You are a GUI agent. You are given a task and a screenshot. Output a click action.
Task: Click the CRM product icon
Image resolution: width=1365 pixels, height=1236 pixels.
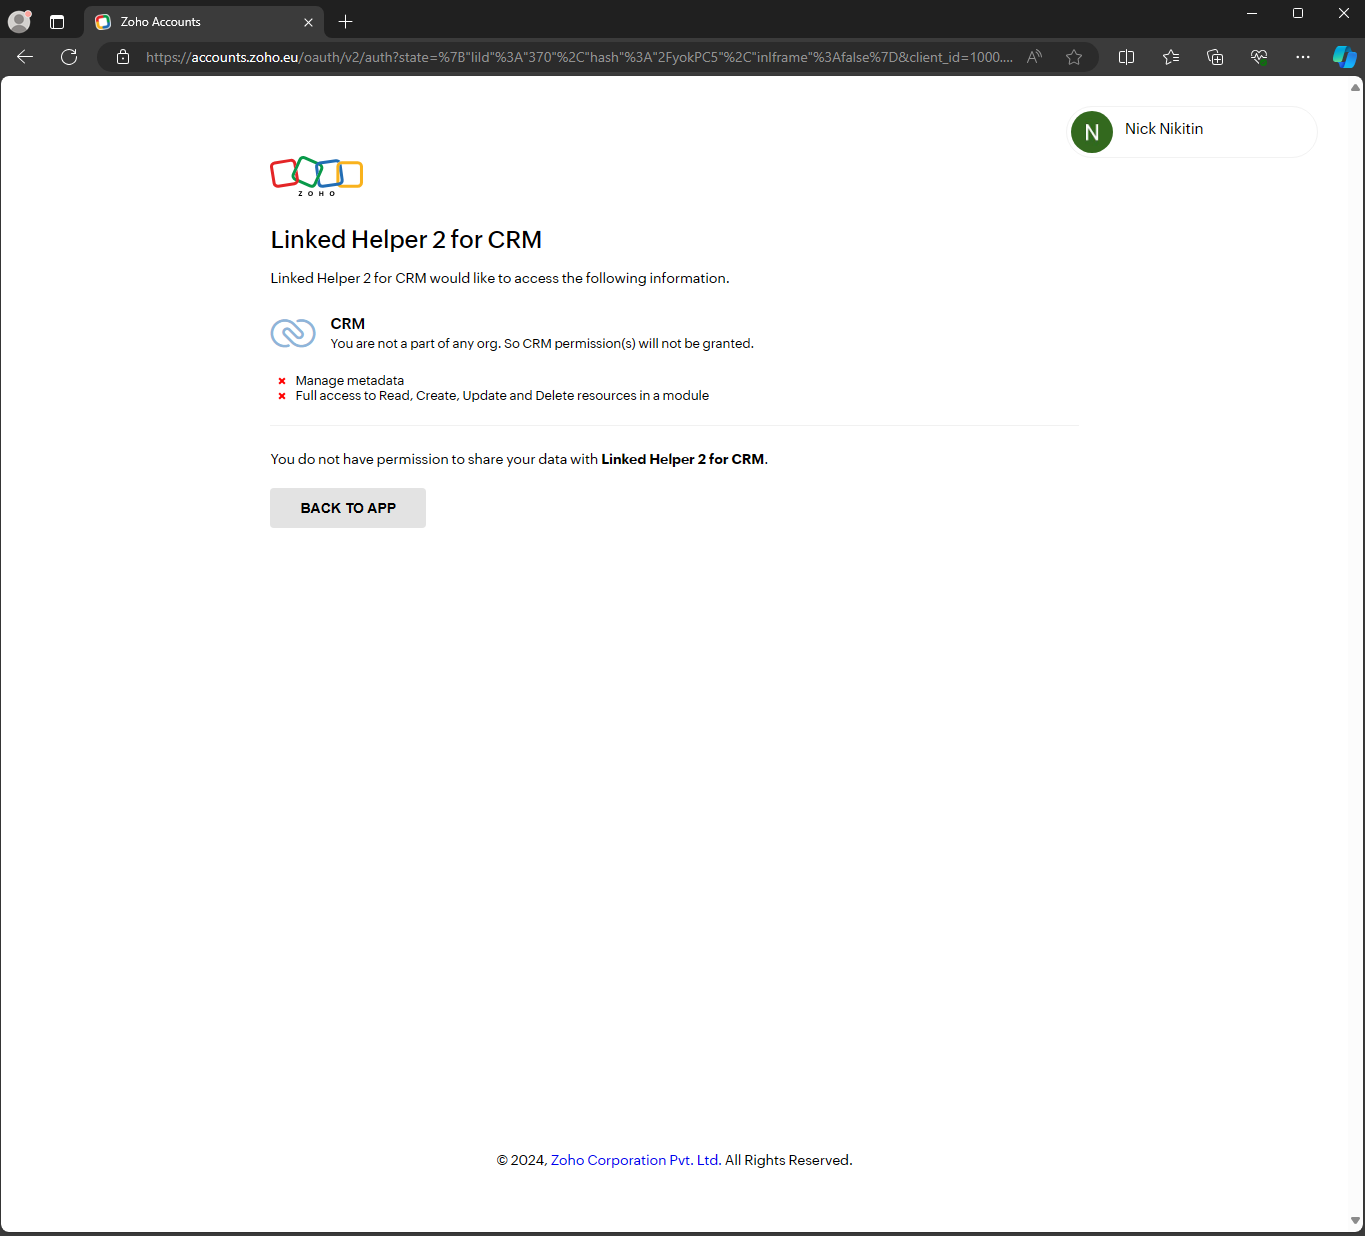pos(293,333)
